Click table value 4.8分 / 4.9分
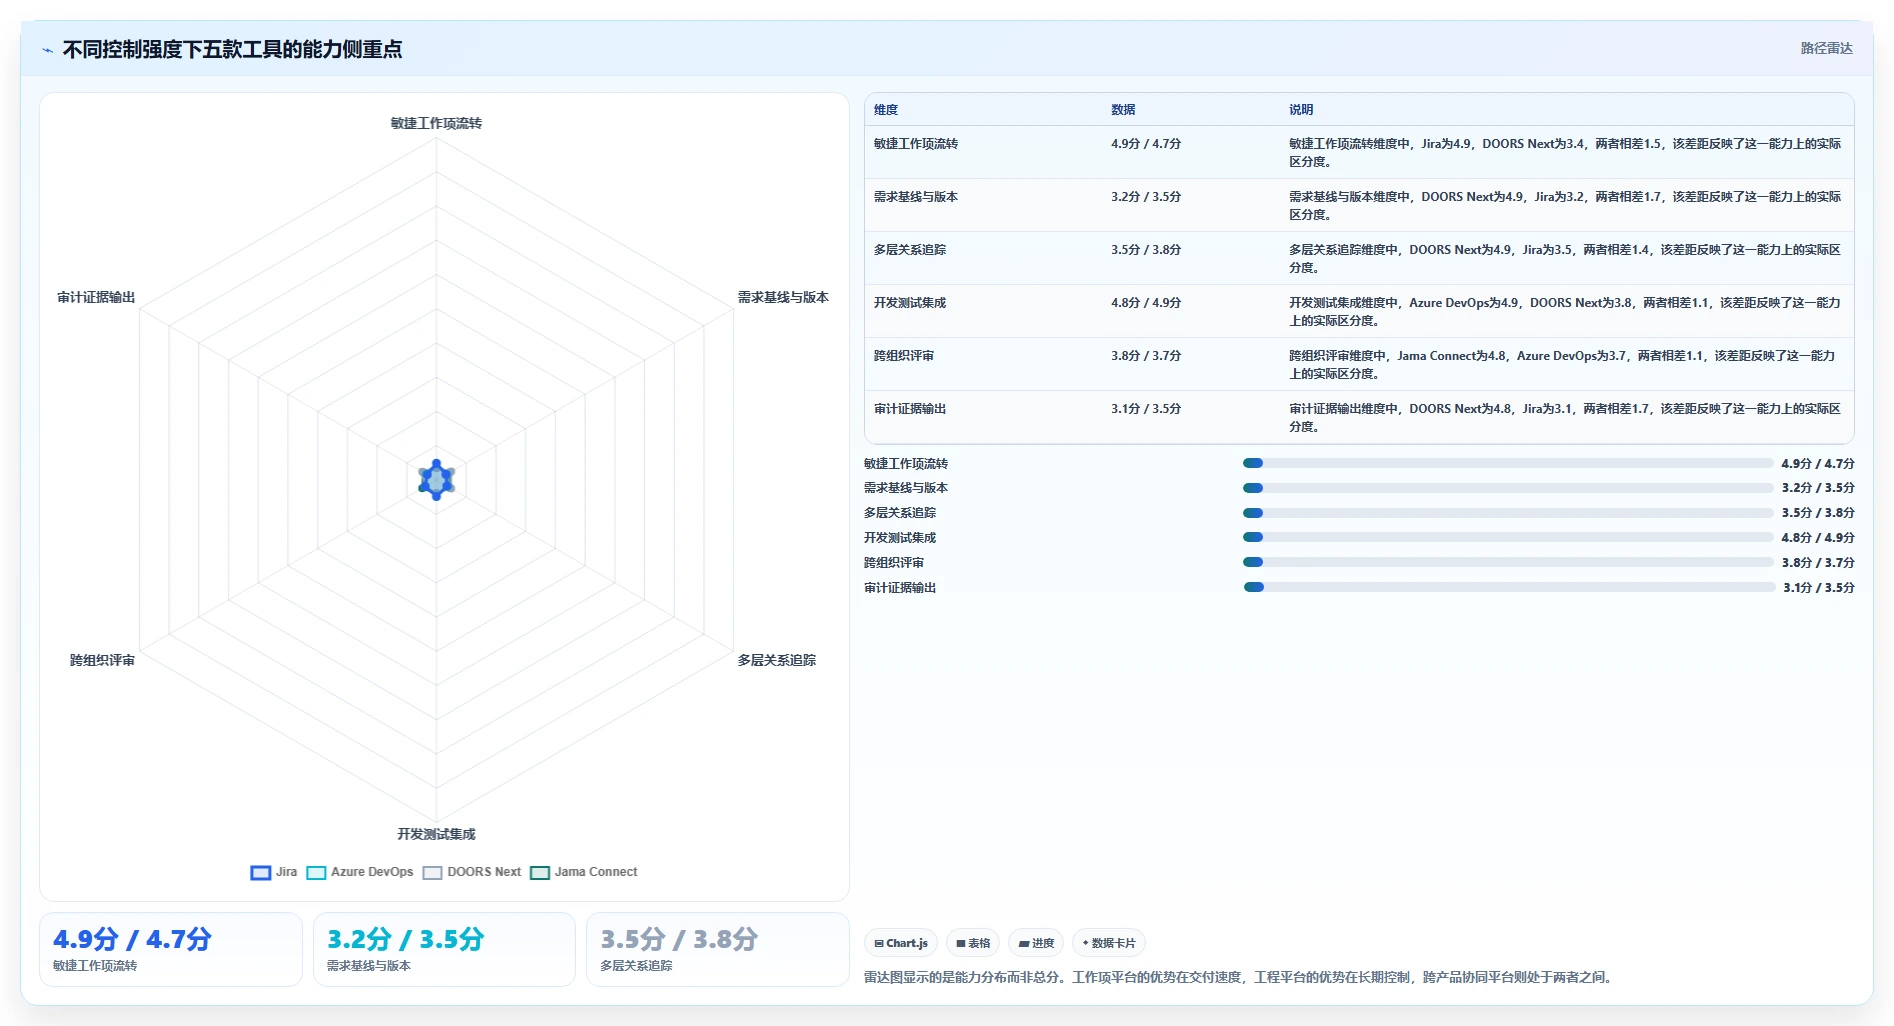 click(1146, 303)
